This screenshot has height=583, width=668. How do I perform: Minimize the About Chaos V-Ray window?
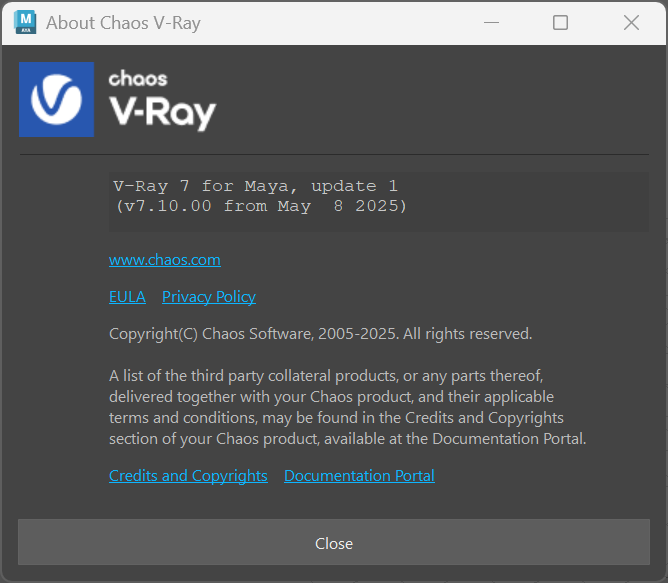pyautogui.click(x=490, y=22)
